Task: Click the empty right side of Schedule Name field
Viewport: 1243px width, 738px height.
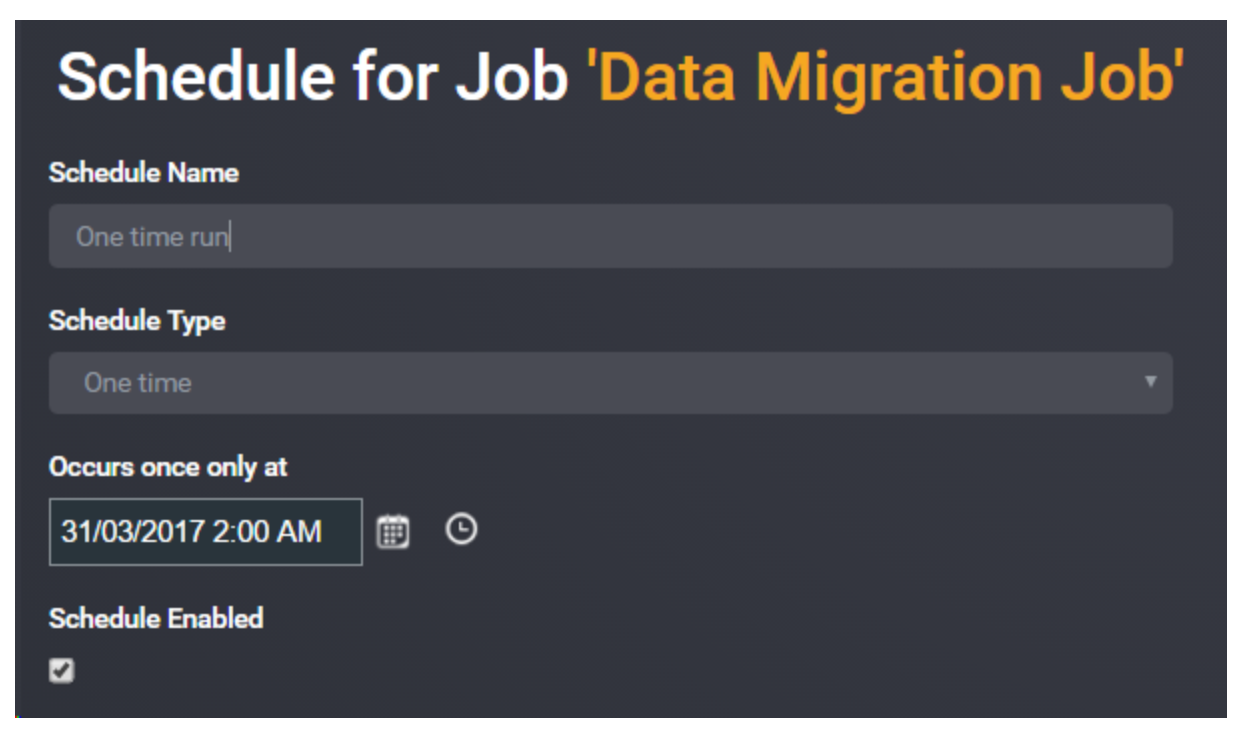Action: pos(800,236)
